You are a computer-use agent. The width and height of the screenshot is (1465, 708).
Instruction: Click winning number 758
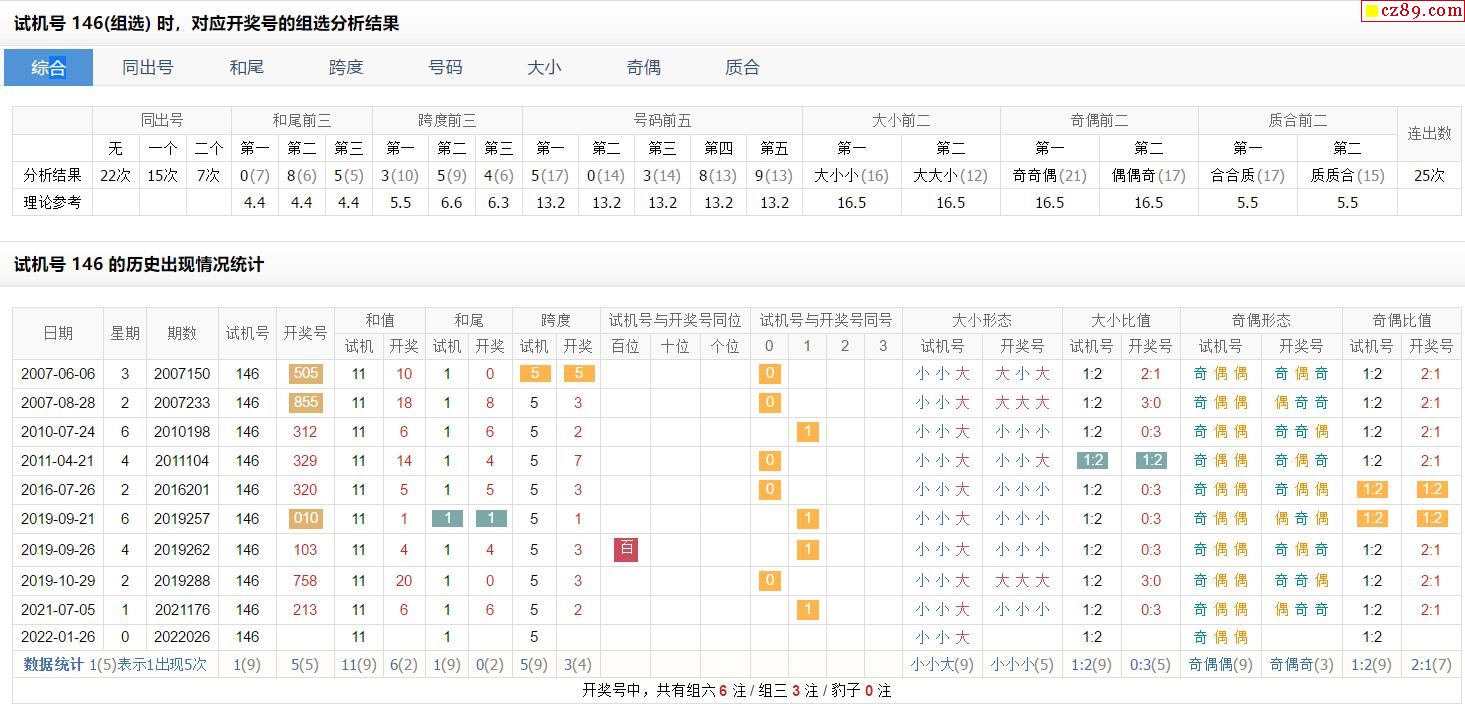[x=305, y=581]
